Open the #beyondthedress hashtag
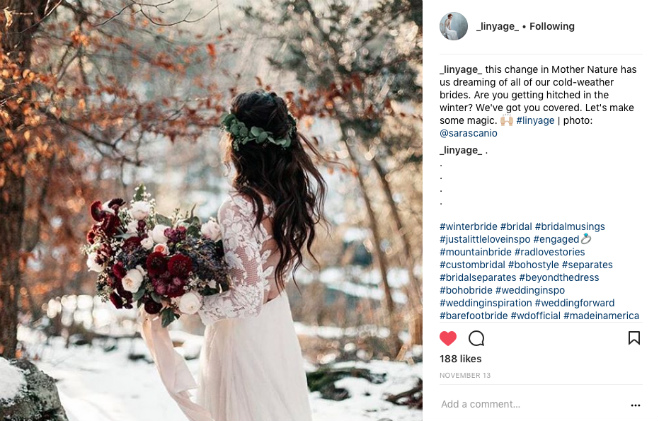The width and height of the screenshot is (659, 421). [x=559, y=277]
